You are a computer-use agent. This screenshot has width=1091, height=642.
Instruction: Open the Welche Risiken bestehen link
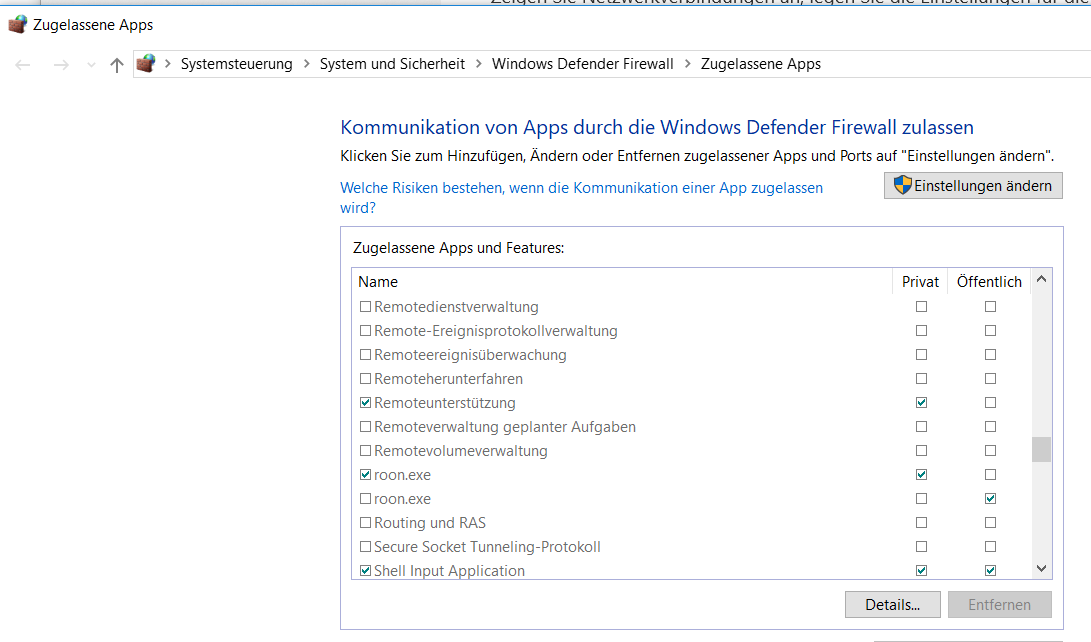point(581,198)
